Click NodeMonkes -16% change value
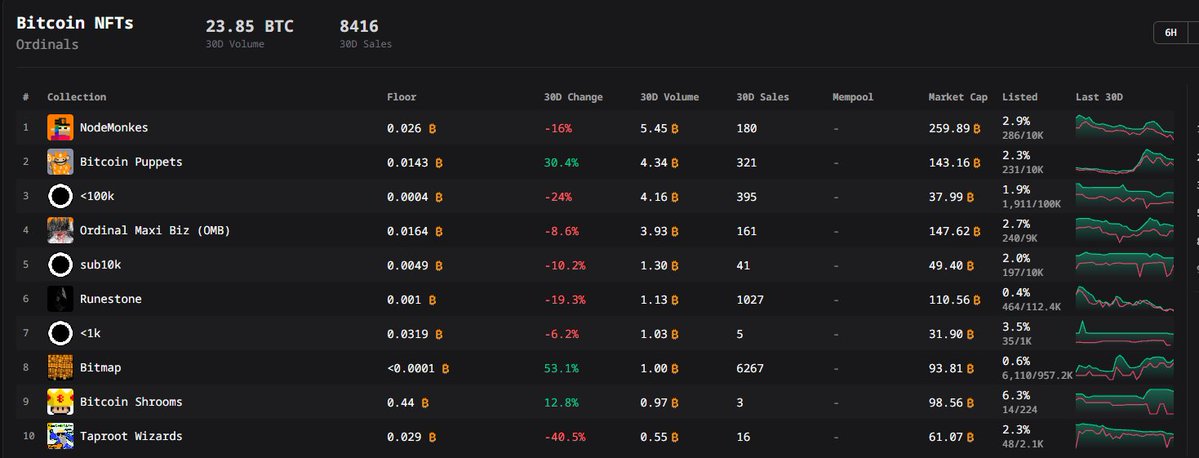Screen dimensions: 1199x458 click(x=557, y=128)
